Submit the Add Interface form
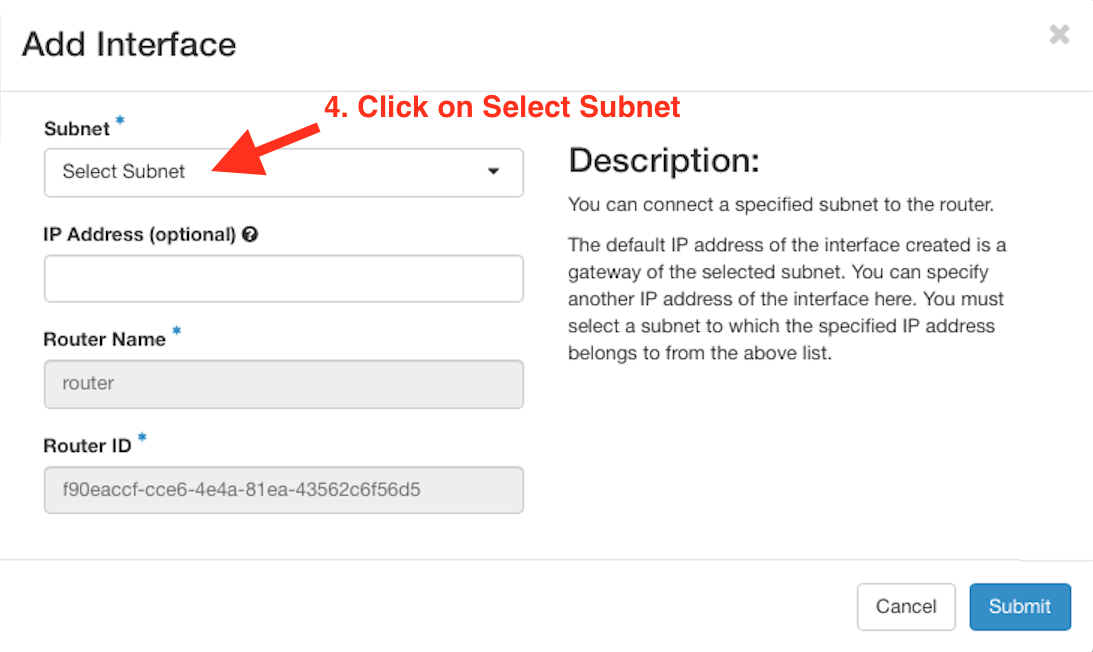This screenshot has width=1093, height=652. (1020, 607)
